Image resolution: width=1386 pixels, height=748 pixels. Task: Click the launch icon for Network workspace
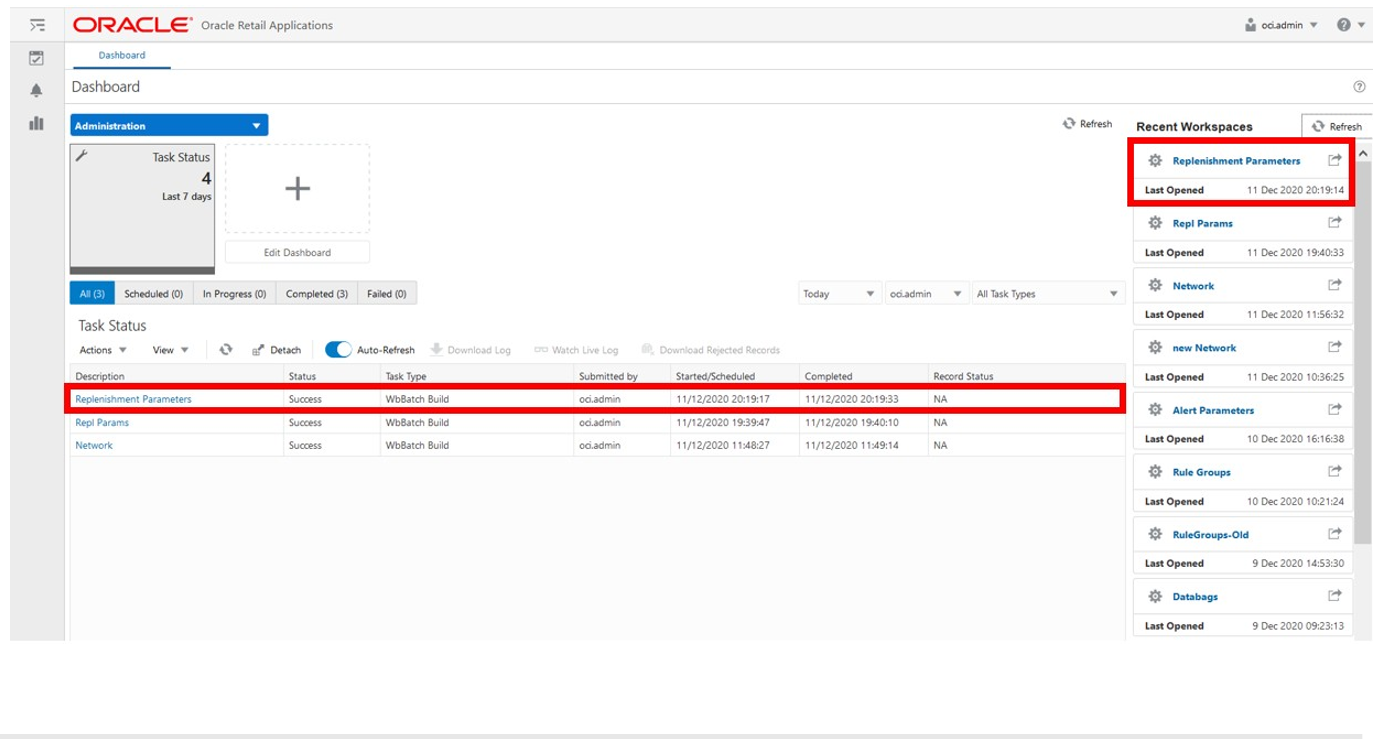pyautogui.click(x=1334, y=285)
